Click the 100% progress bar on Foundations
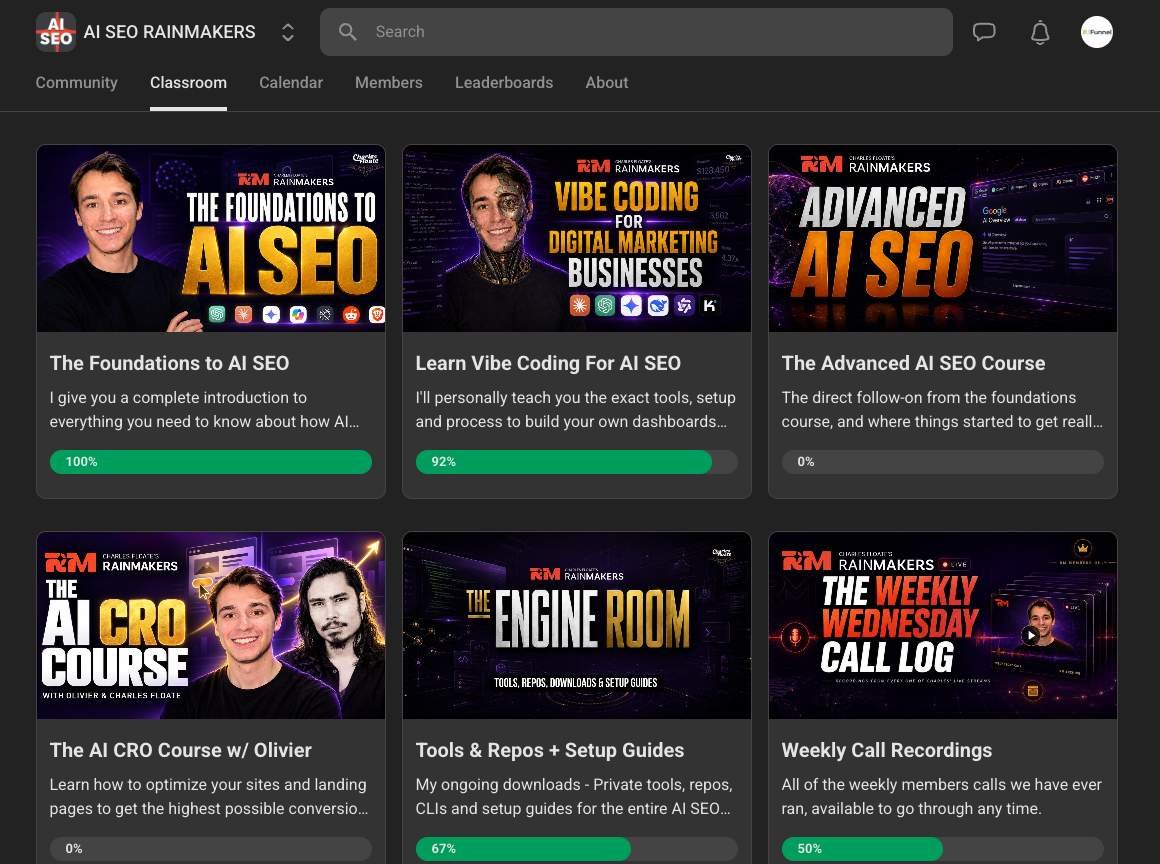1160x864 pixels. pyautogui.click(x=211, y=462)
